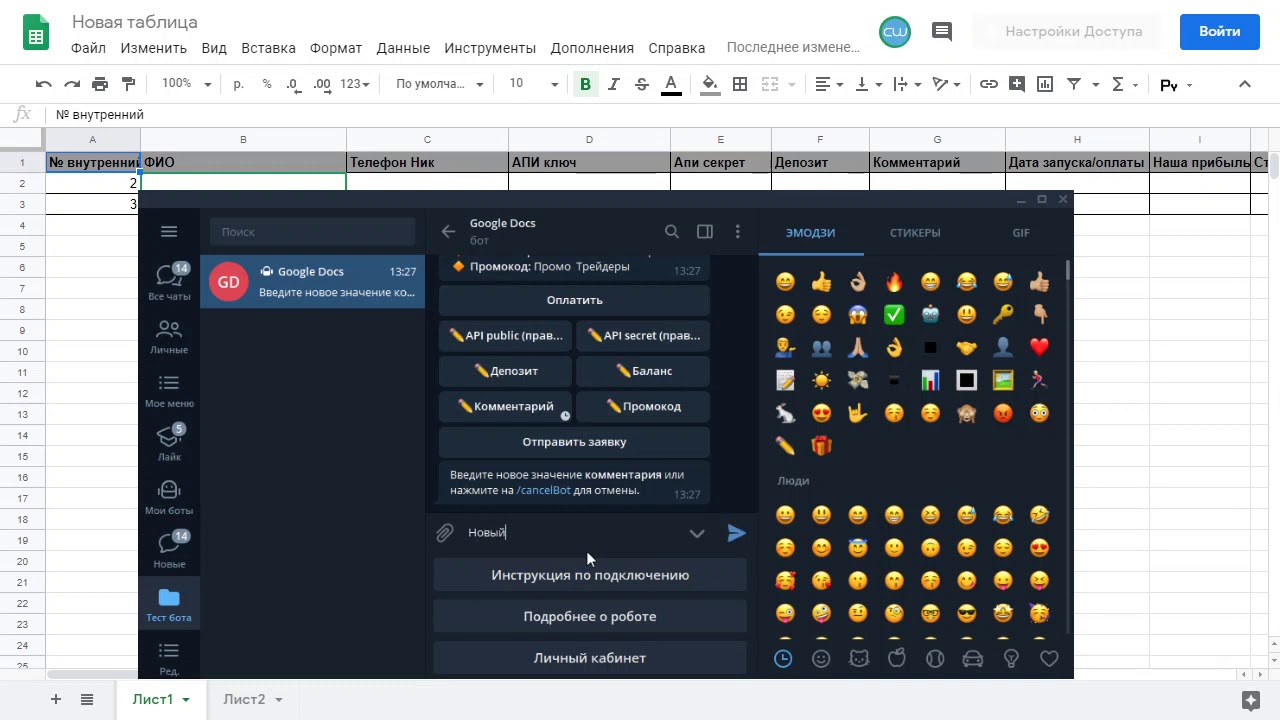Toggle italic formatting

614,84
